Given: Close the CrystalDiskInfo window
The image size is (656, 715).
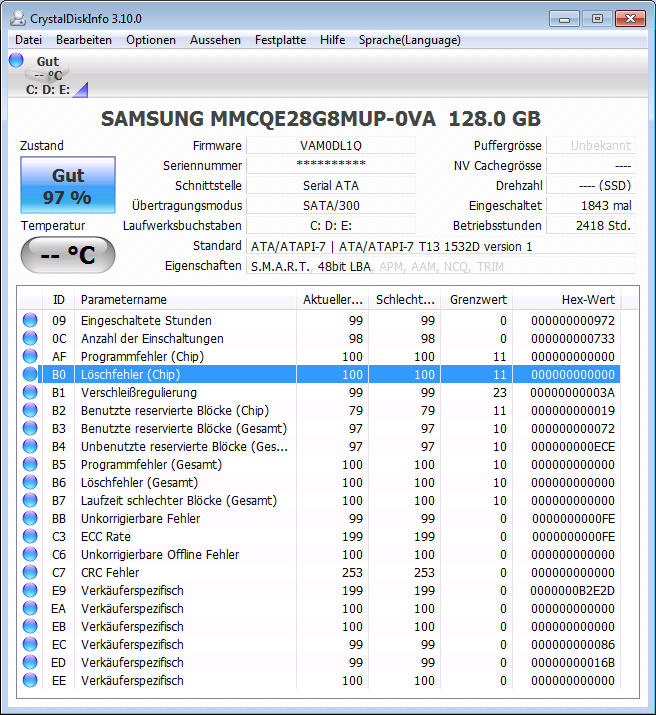Looking at the screenshot, I should click(630, 18).
